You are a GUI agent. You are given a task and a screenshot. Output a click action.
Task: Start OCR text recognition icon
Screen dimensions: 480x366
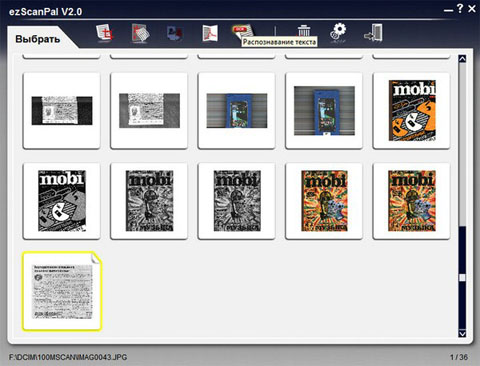tap(243, 31)
